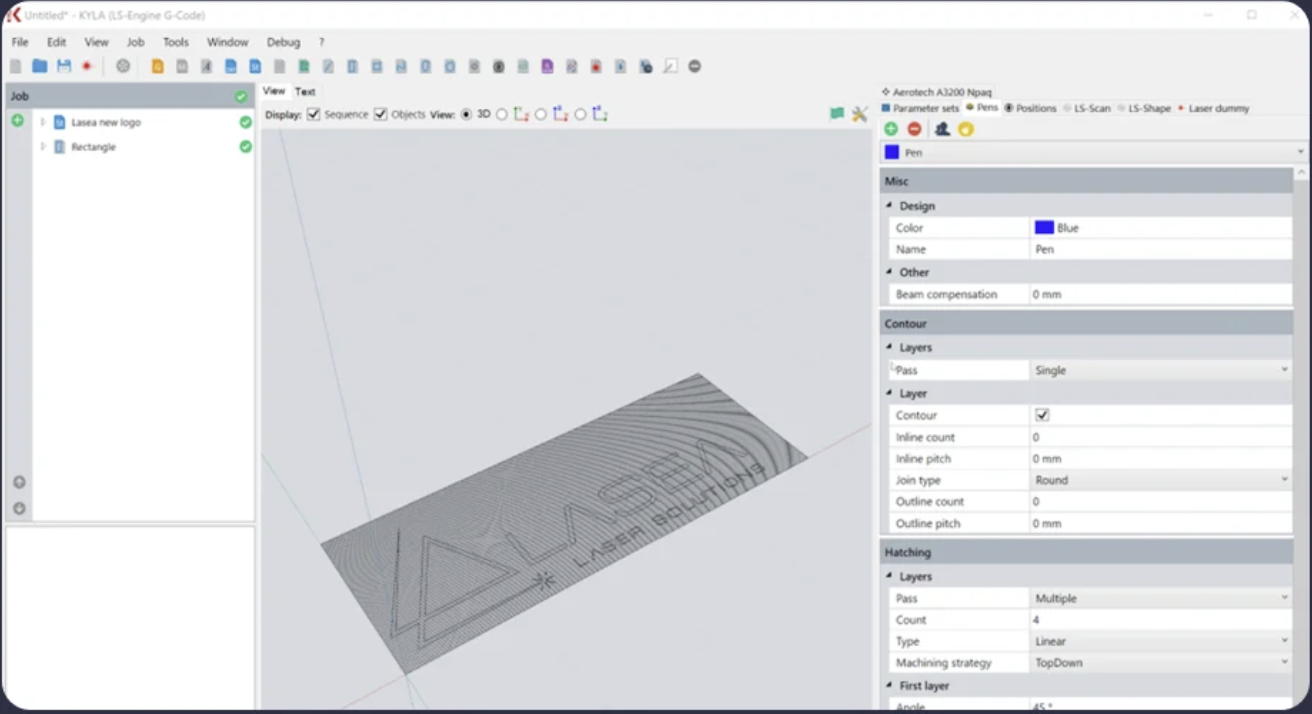
Task: Open the Machining strategy TopDown dropdown
Action: pos(1160,663)
